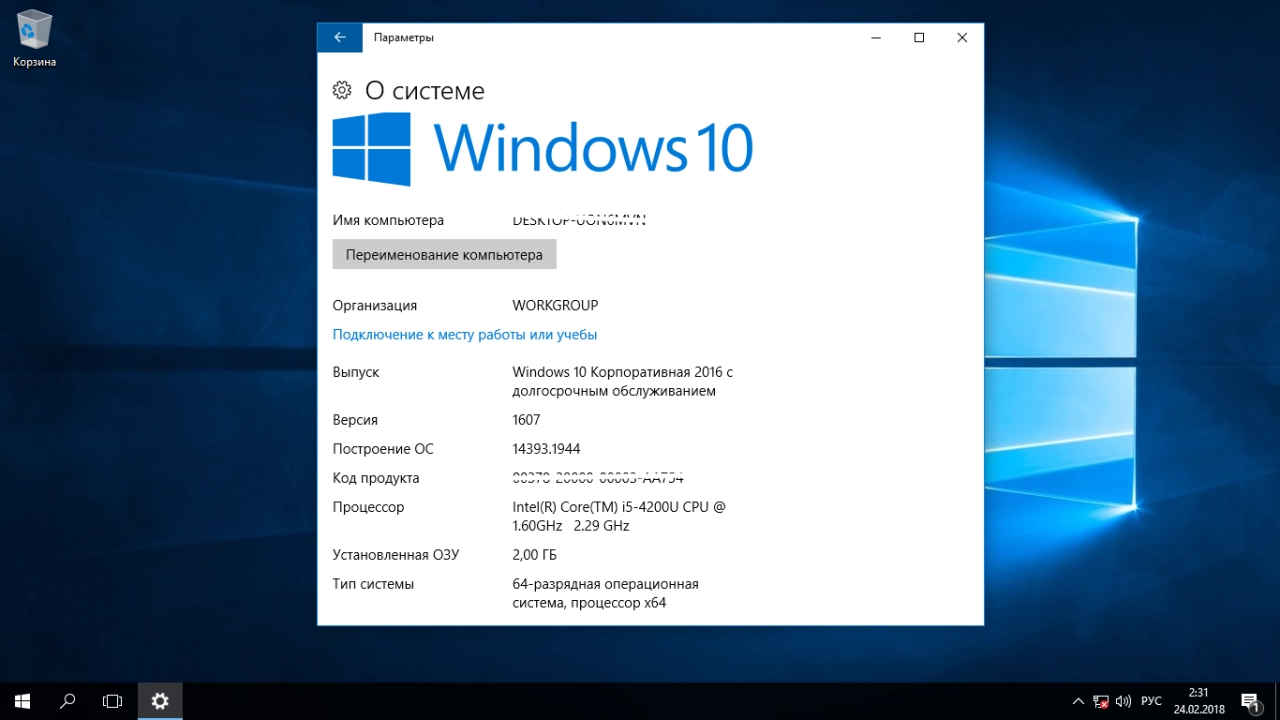Close the Параметры window
1280x720 pixels.
pyautogui.click(x=962, y=38)
